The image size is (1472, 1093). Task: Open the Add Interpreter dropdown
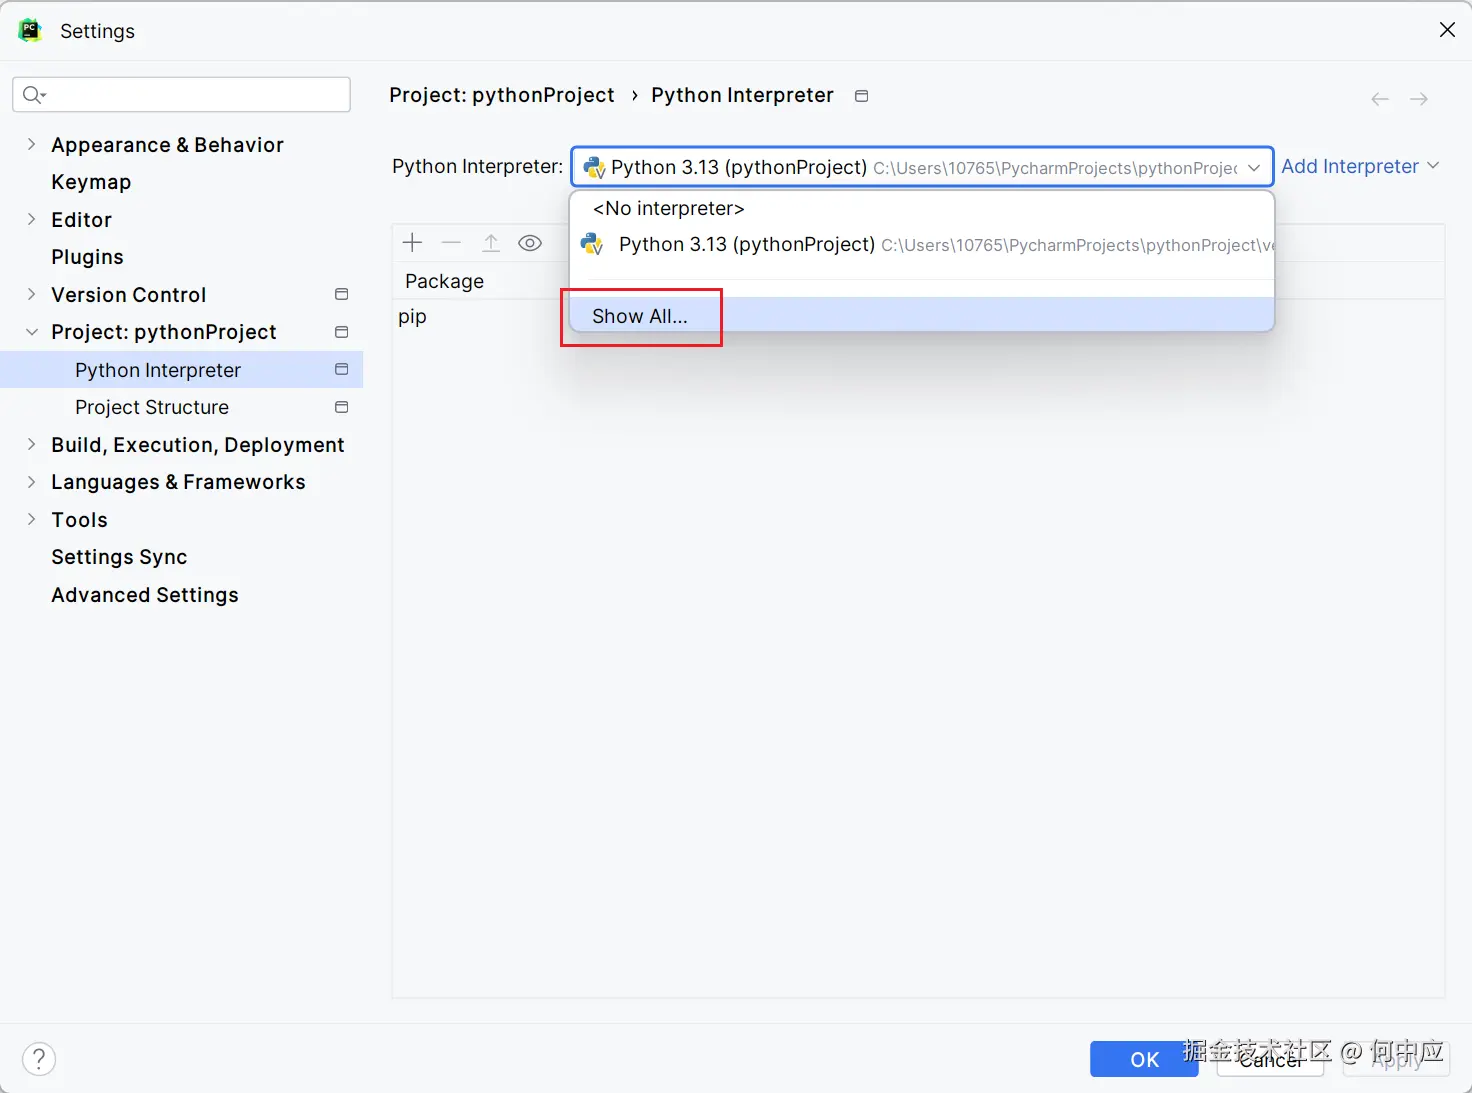point(1360,166)
